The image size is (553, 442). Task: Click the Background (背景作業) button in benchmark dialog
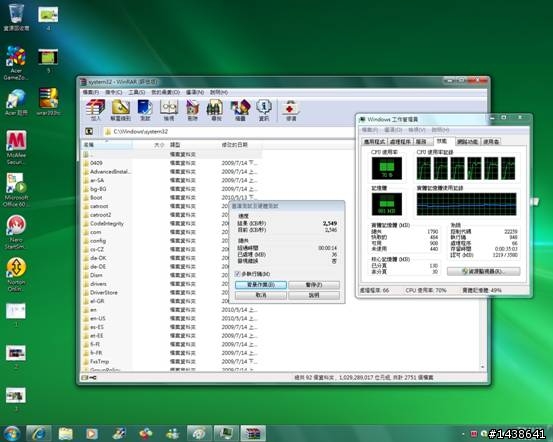[x=261, y=284]
